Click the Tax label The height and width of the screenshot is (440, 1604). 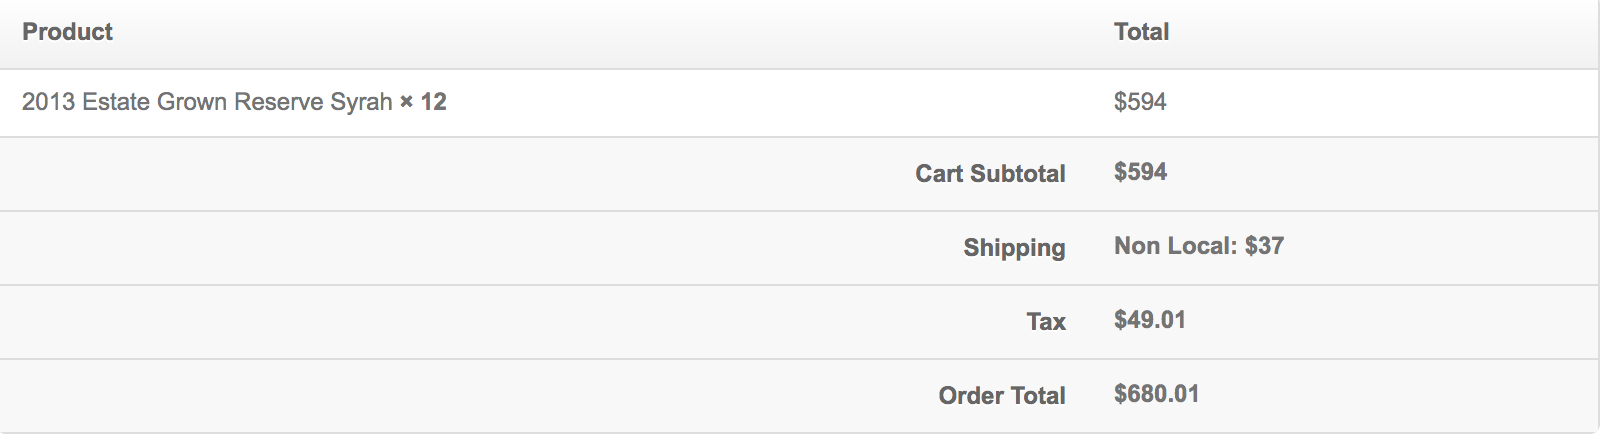coord(1046,322)
